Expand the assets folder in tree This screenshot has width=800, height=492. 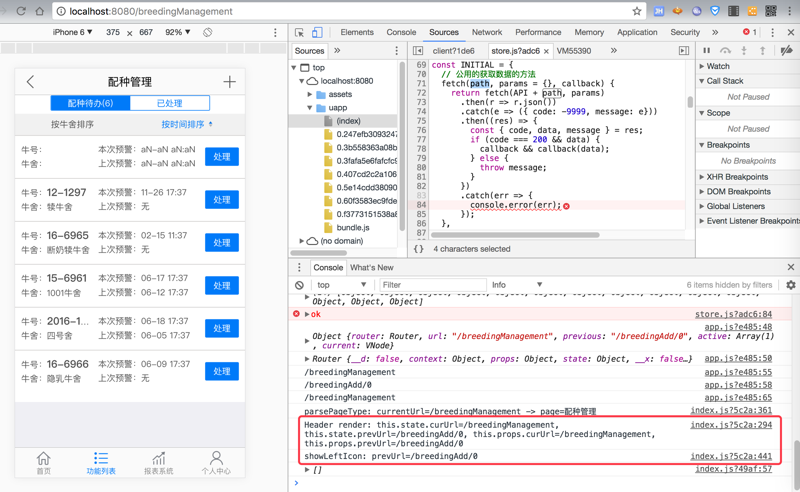pyautogui.click(x=311, y=95)
